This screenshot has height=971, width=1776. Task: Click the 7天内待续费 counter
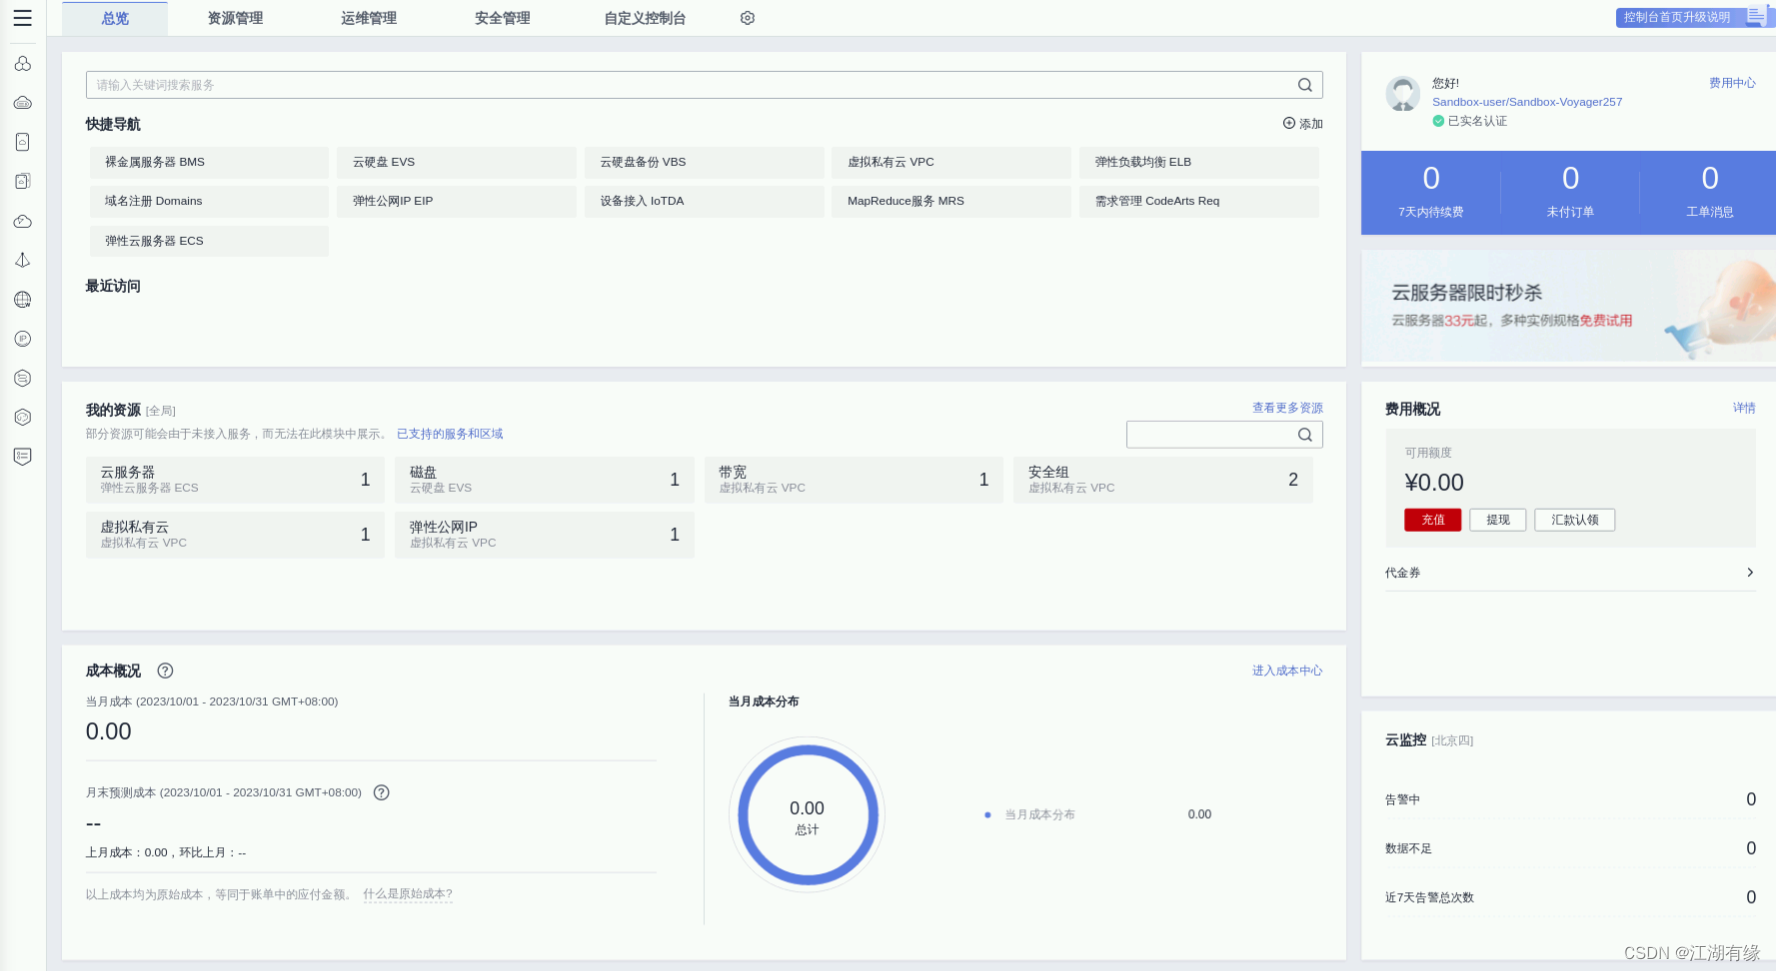pyautogui.click(x=1431, y=192)
